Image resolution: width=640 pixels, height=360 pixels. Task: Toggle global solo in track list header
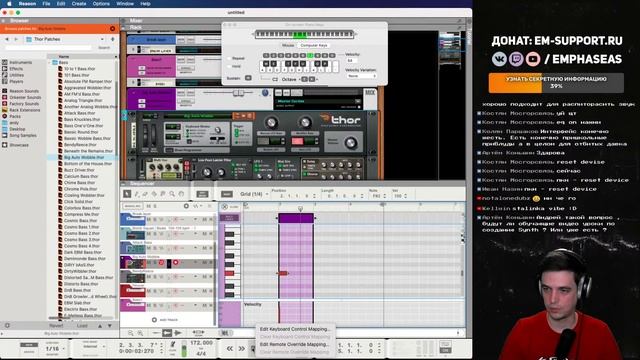tap(155, 206)
